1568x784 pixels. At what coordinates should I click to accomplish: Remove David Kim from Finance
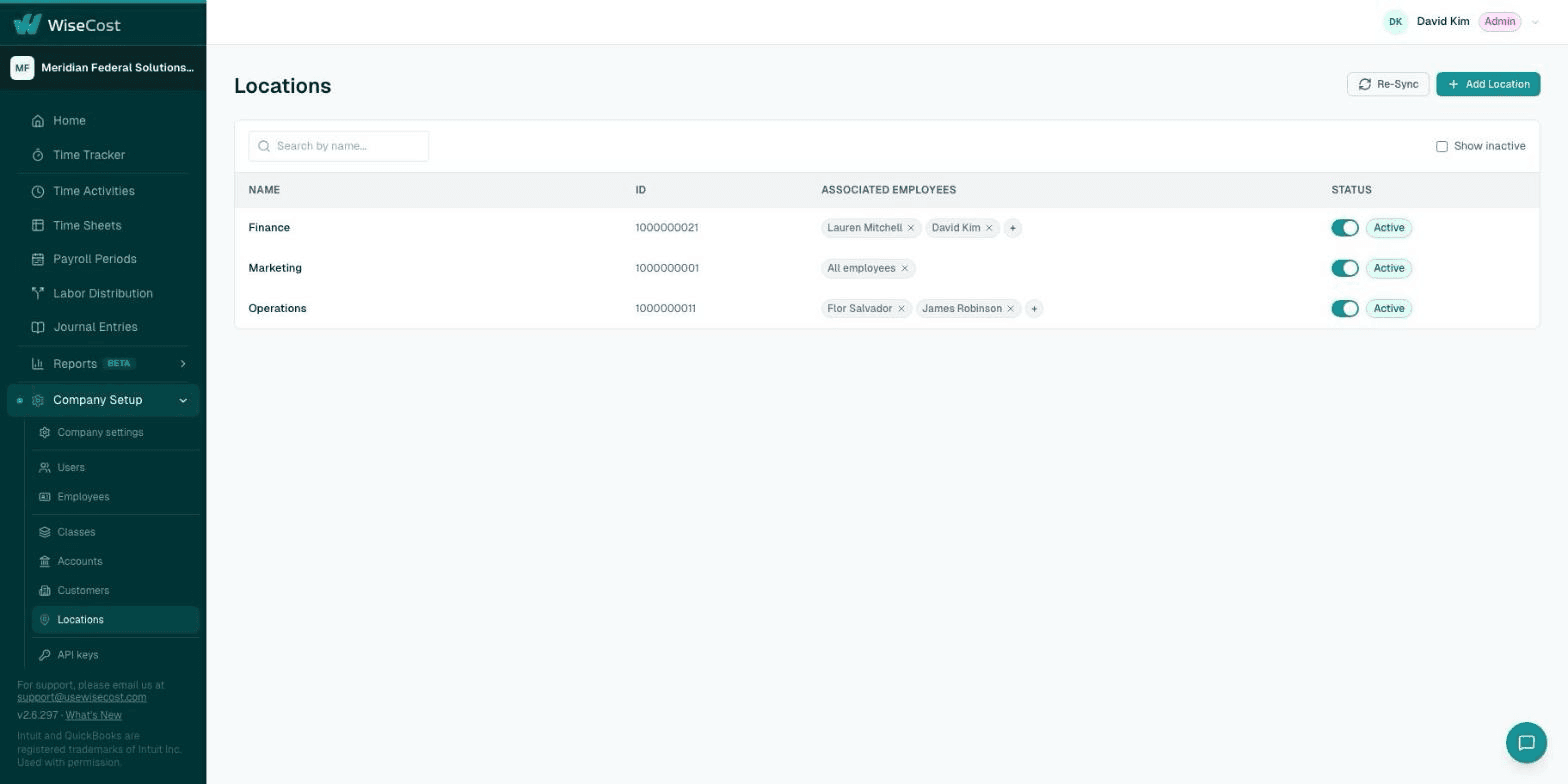989,228
